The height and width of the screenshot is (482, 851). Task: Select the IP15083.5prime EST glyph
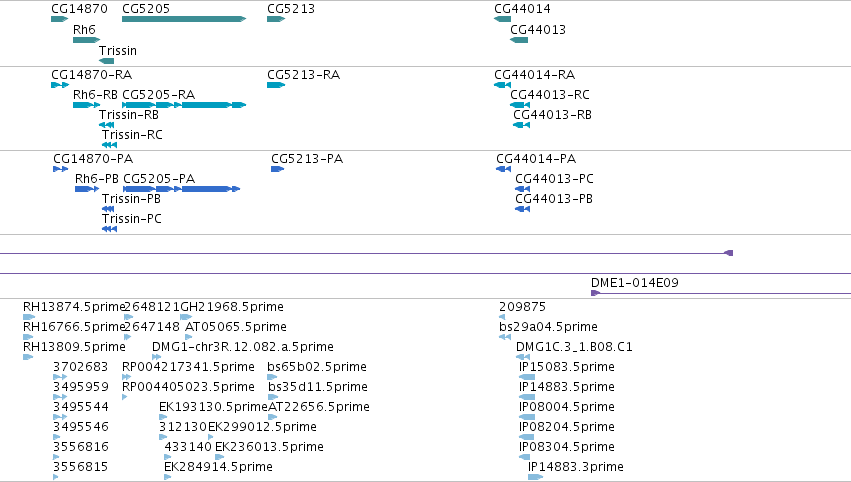[527, 377]
